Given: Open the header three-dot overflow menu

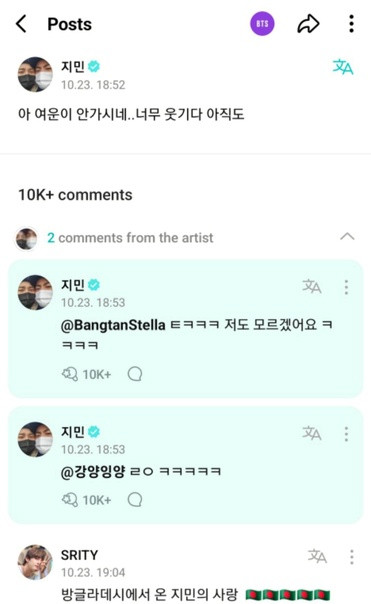Looking at the screenshot, I should [351, 24].
